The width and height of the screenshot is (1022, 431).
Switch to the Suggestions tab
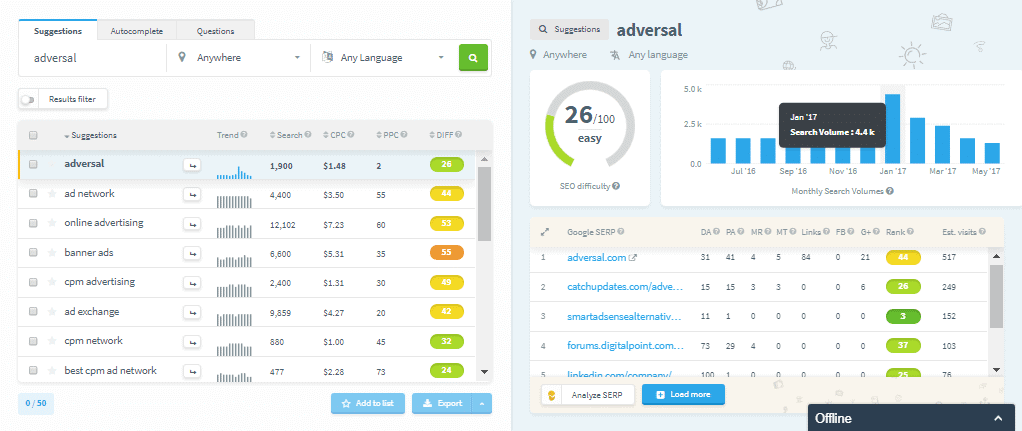click(58, 31)
